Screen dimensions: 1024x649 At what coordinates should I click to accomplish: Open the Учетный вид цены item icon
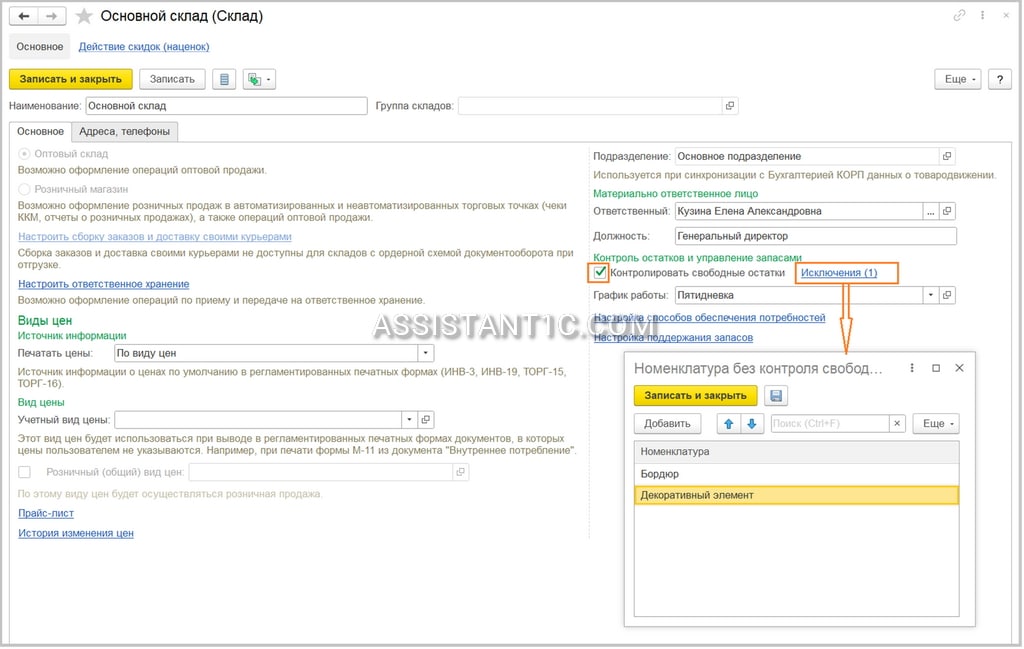click(x=426, y=419)
